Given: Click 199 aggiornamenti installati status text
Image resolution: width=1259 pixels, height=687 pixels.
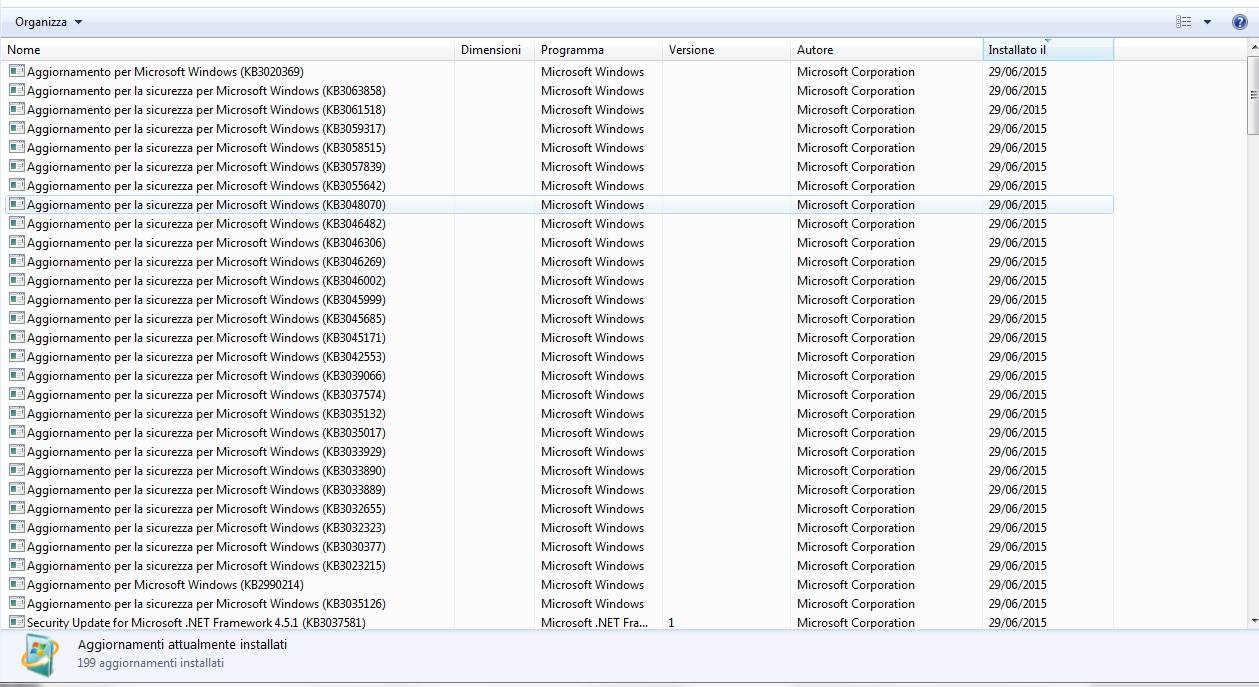Looking at the screenshot, I should (151, 663).
